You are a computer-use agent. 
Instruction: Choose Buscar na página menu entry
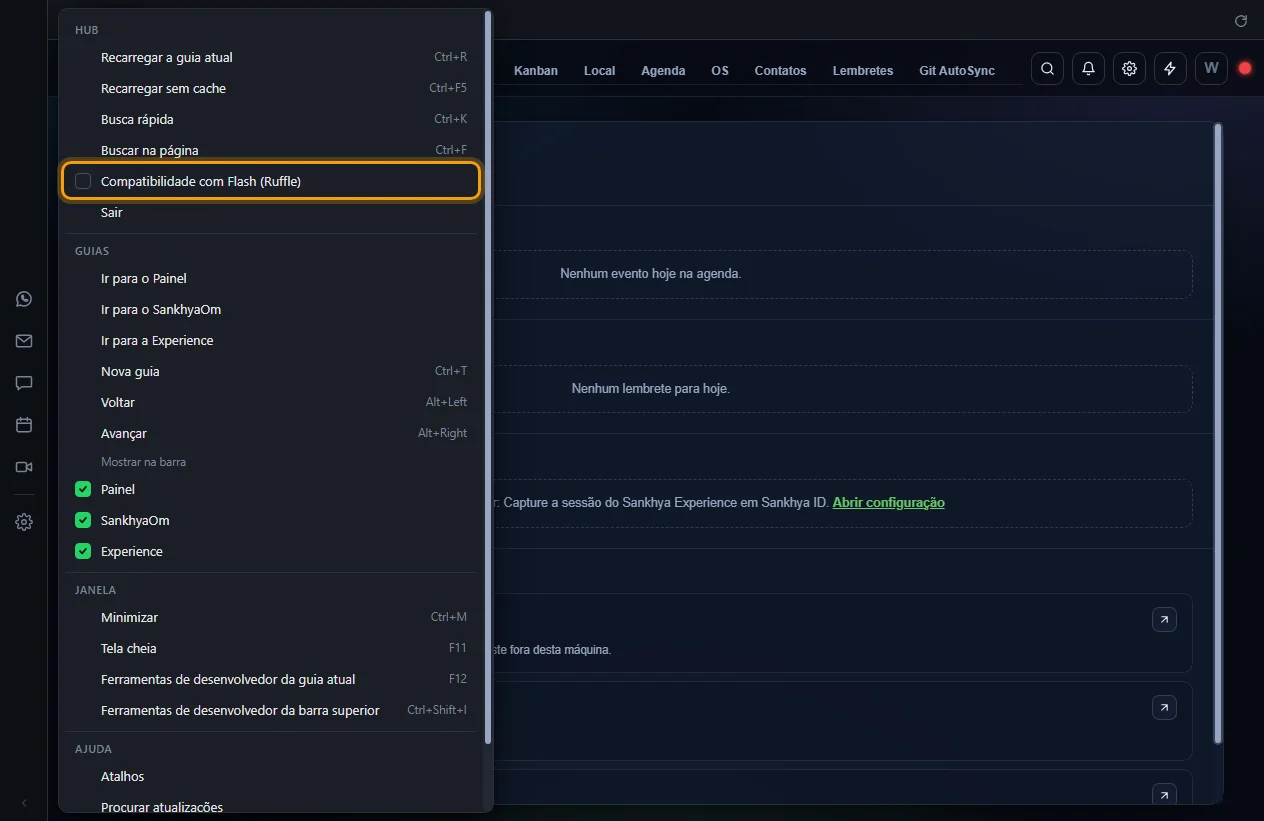tap(272, 150)
